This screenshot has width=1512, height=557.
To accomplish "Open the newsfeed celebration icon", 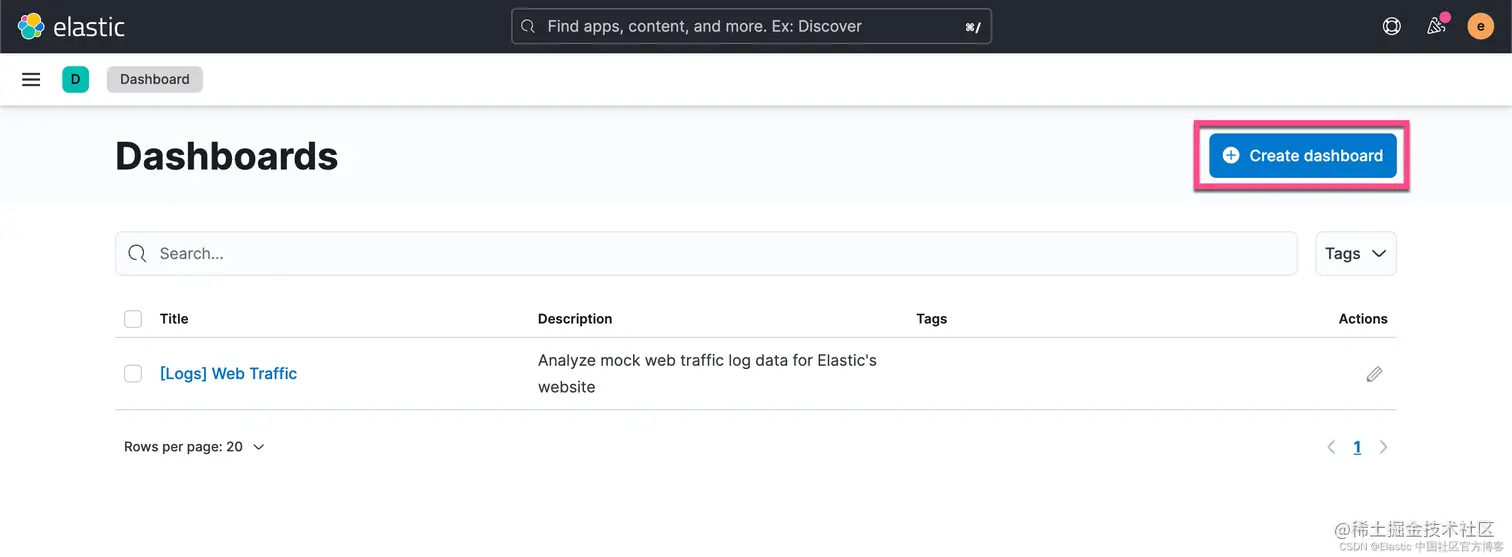I will click(x=1436, y=26).
